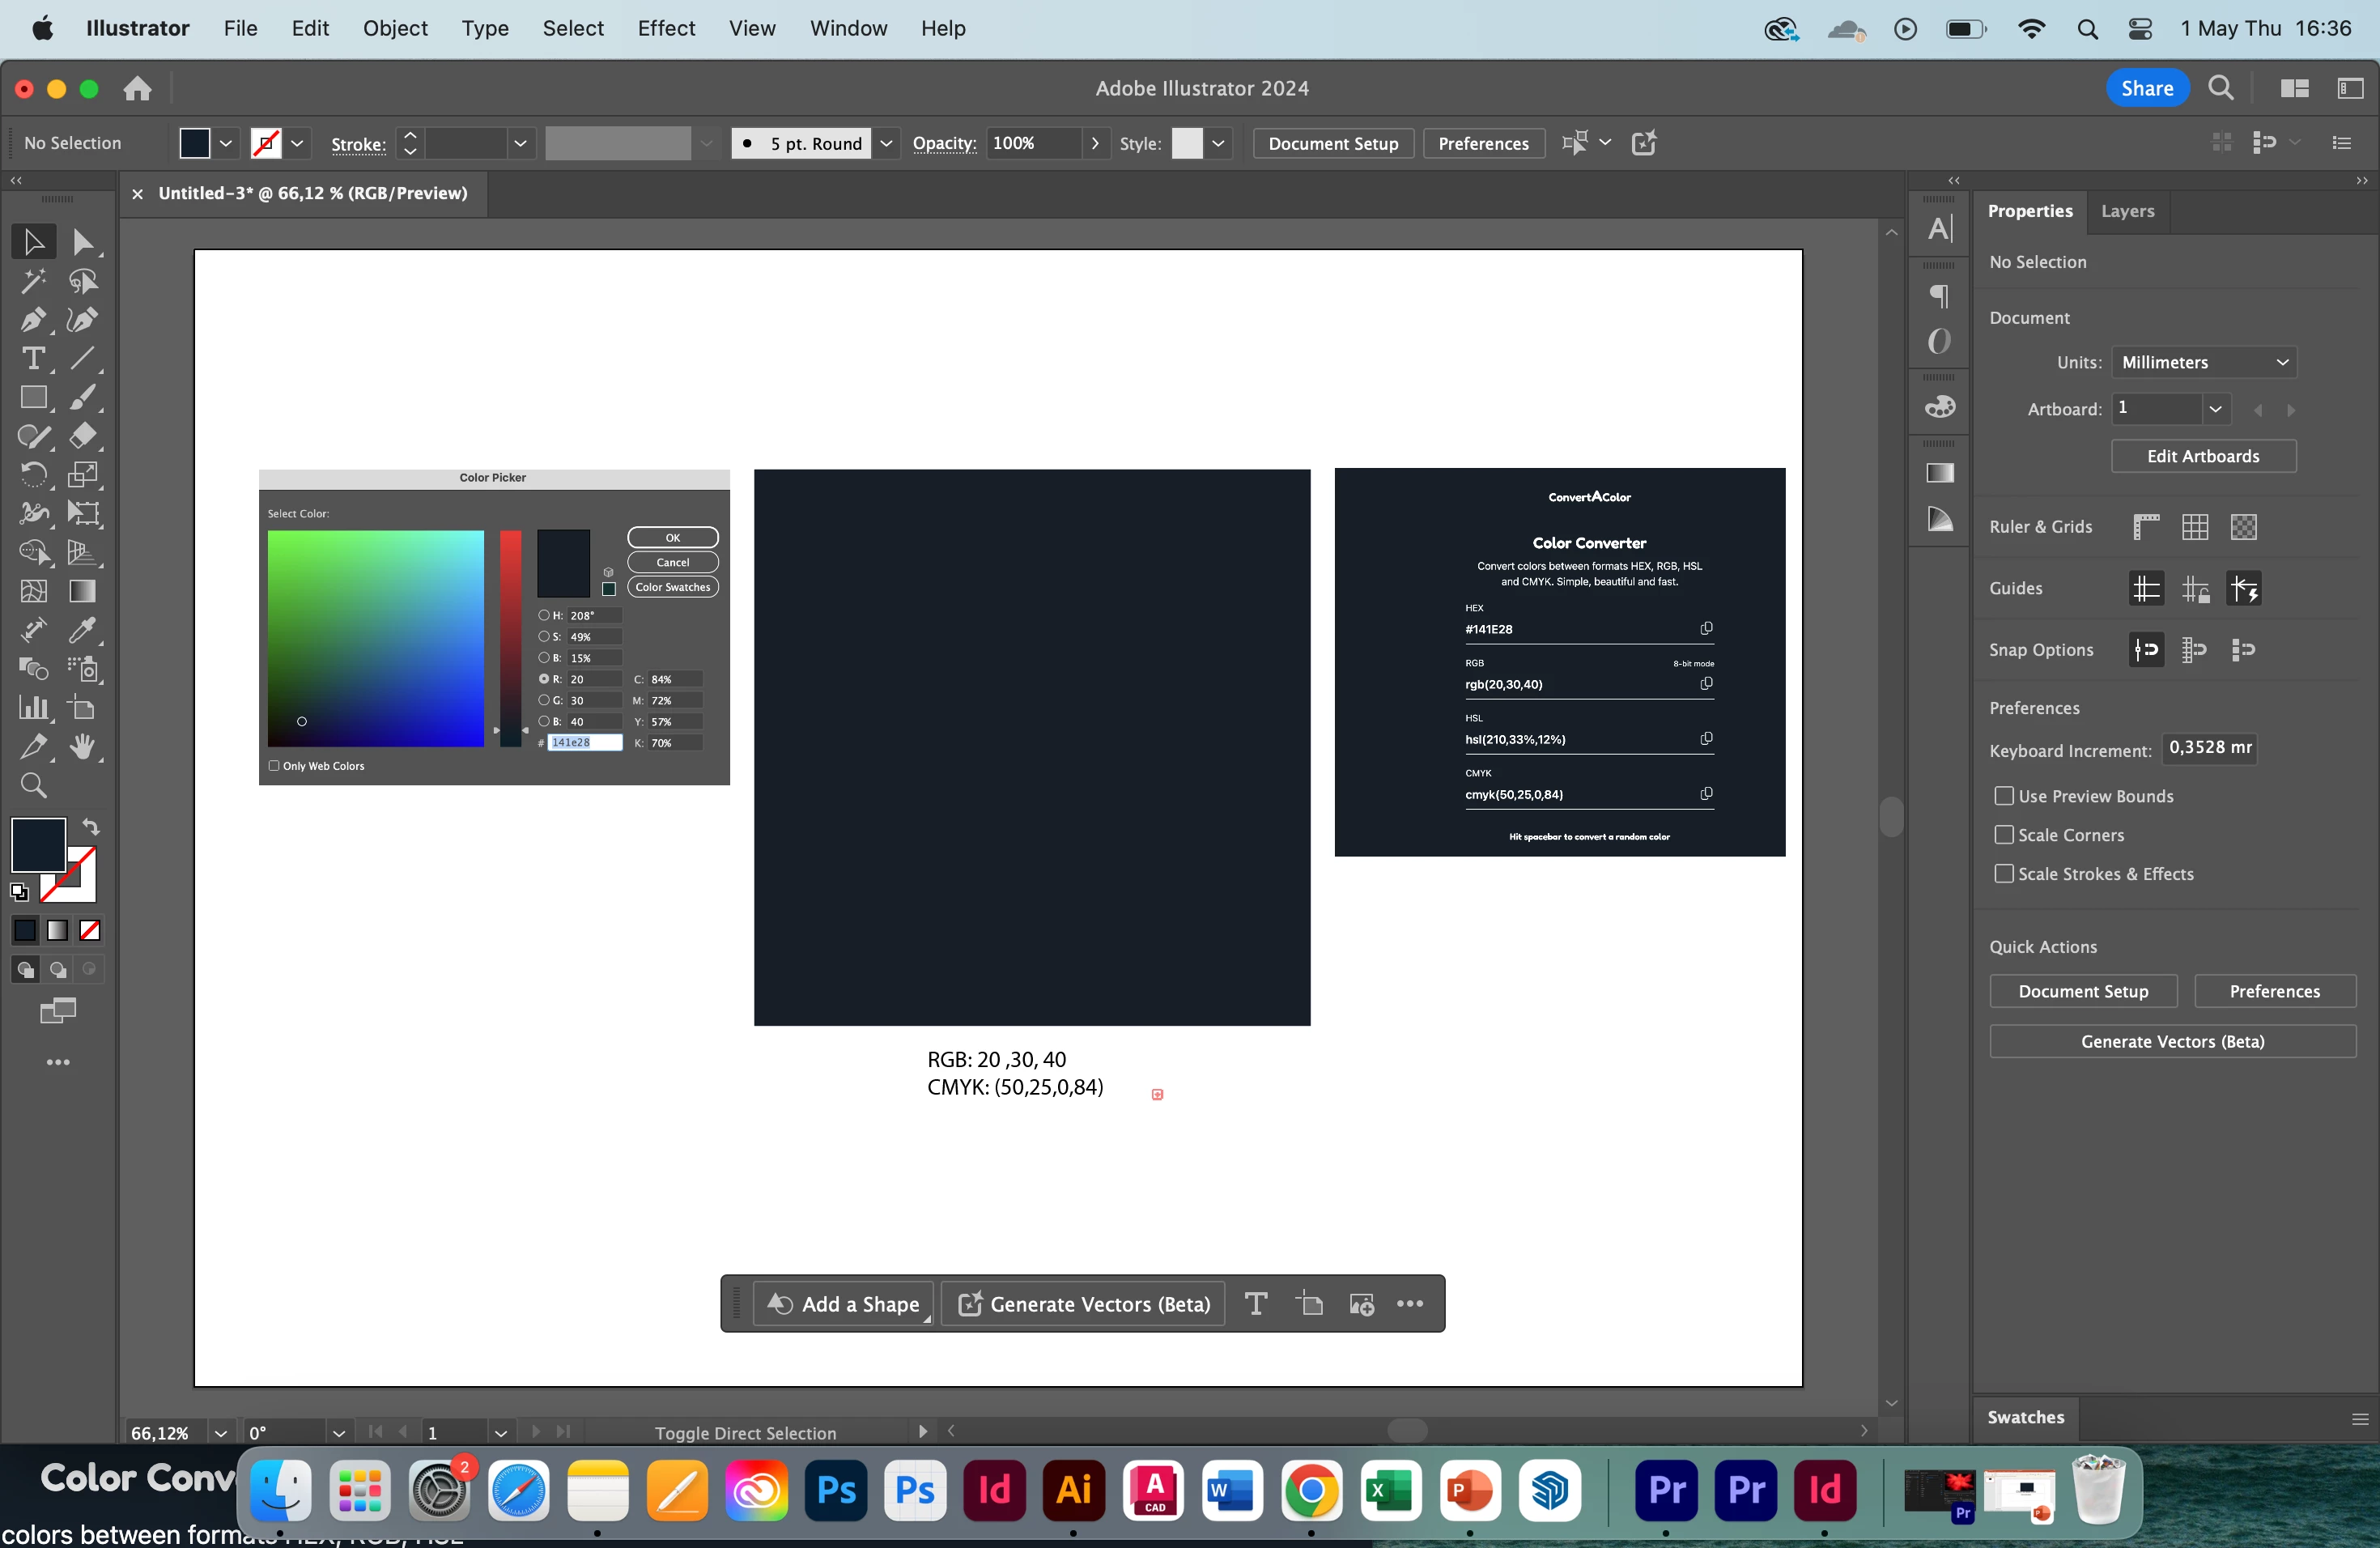Choose the Hand tool
The image size is (2380, 1548).
pos(82,747)
